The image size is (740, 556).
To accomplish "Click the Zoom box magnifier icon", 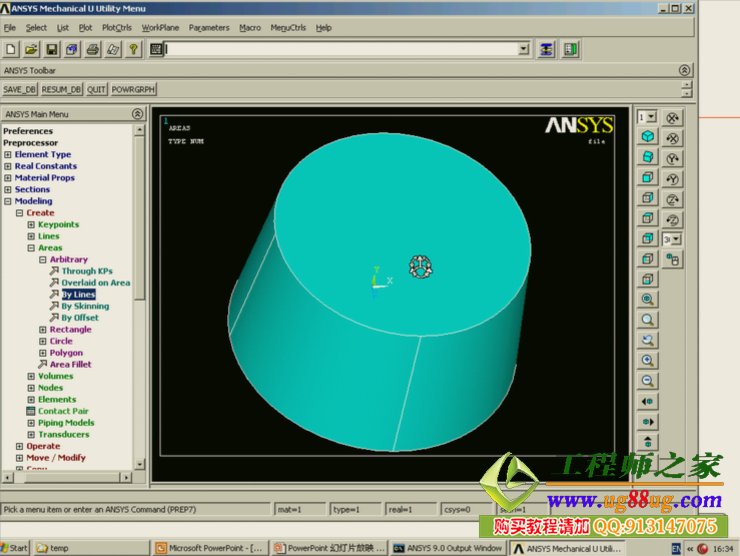I will tap(648, 320).
